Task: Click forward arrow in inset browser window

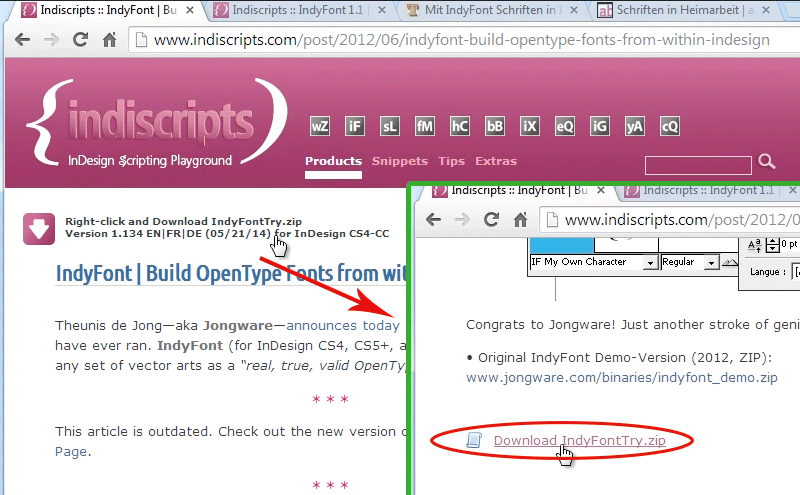Action: click(462, 219)
